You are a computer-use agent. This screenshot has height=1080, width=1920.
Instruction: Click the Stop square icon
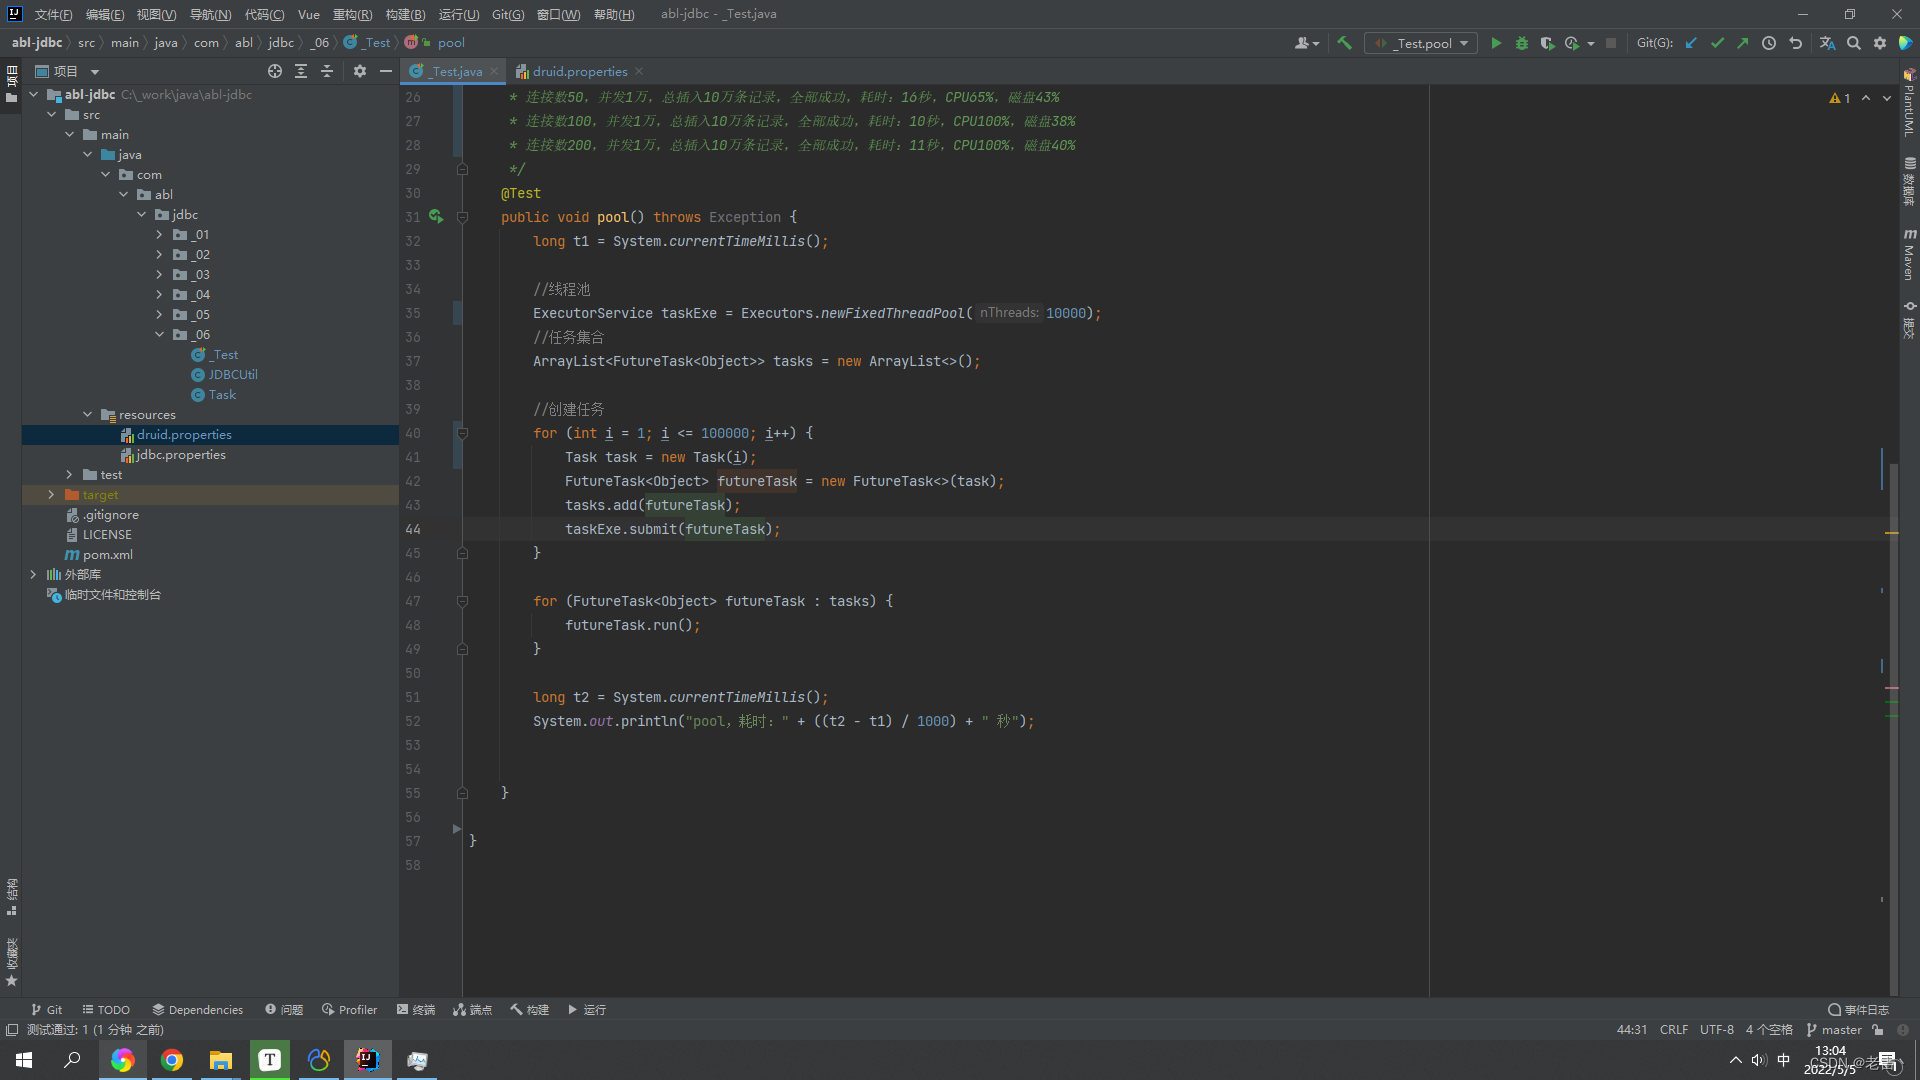coord(1611,43)
